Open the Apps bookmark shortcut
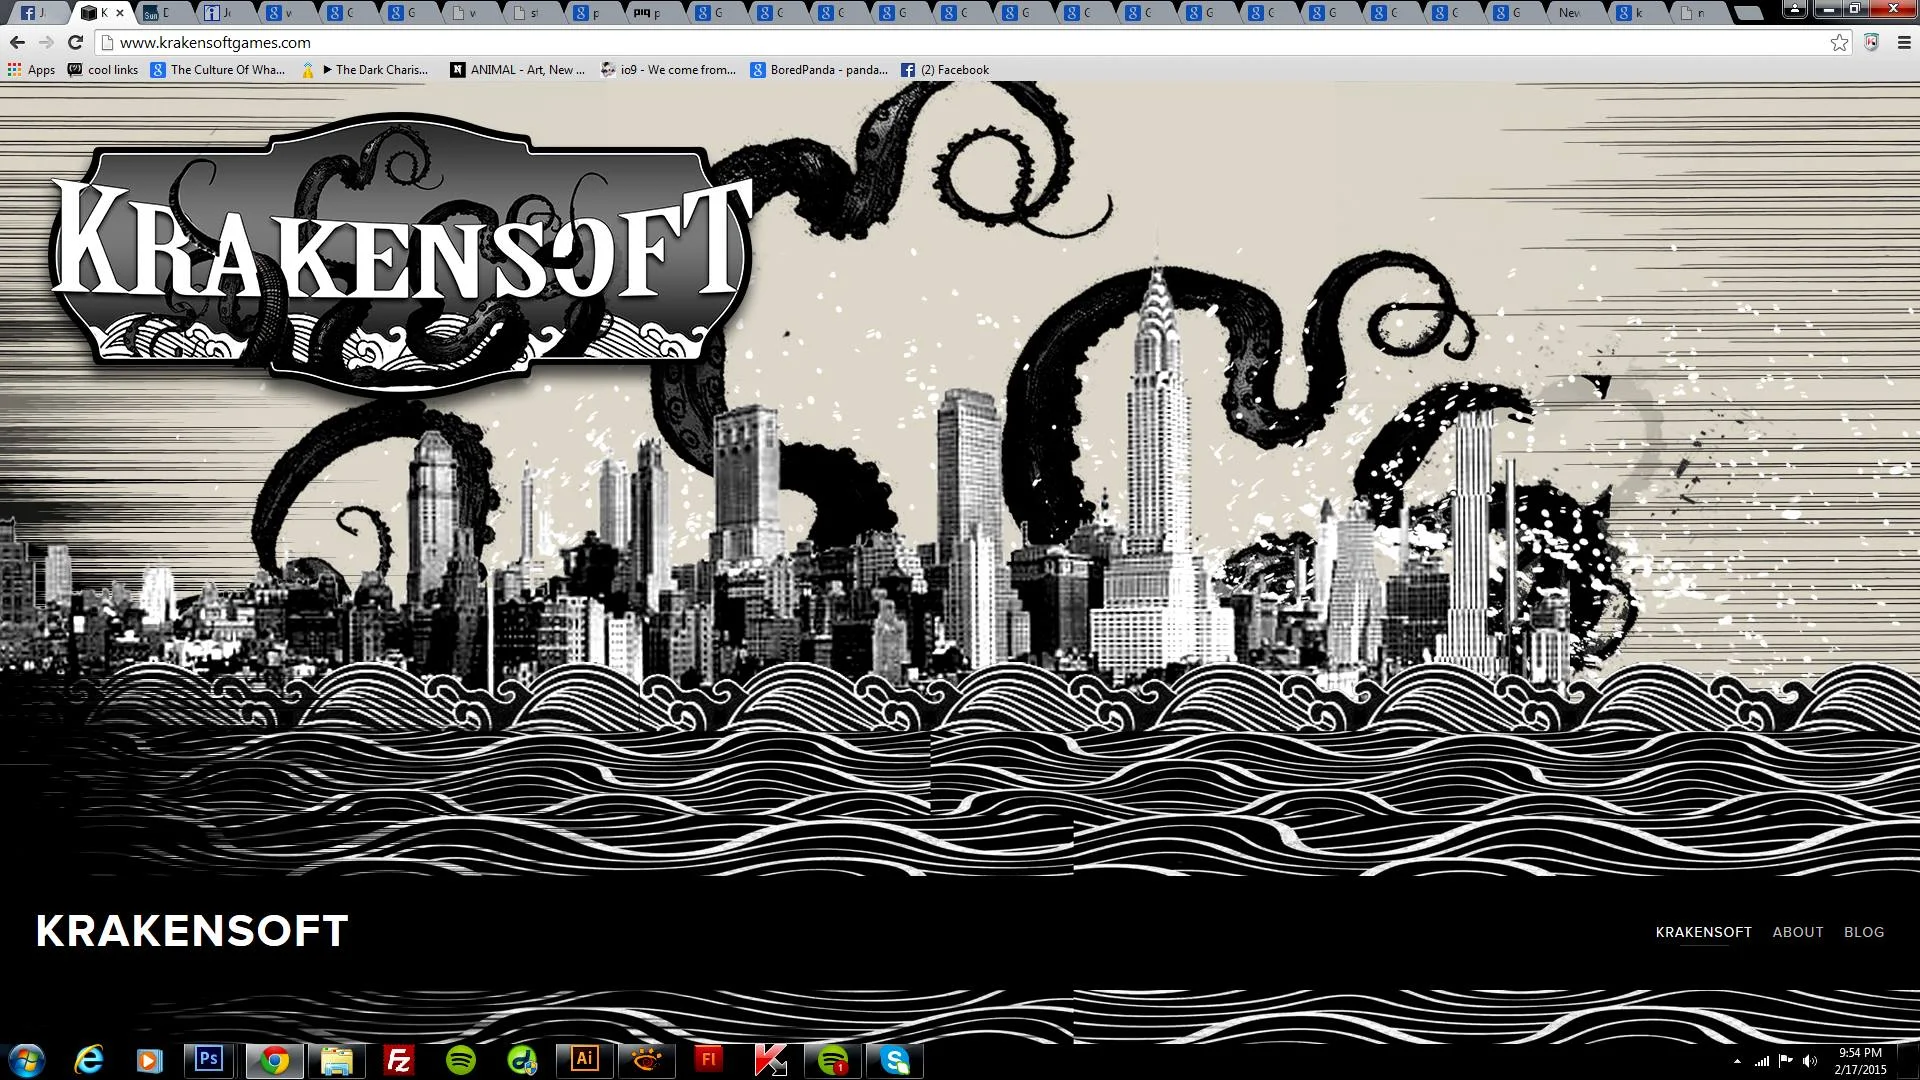Viewport: 1920px width, 1080px height. (x=31, y=70)
